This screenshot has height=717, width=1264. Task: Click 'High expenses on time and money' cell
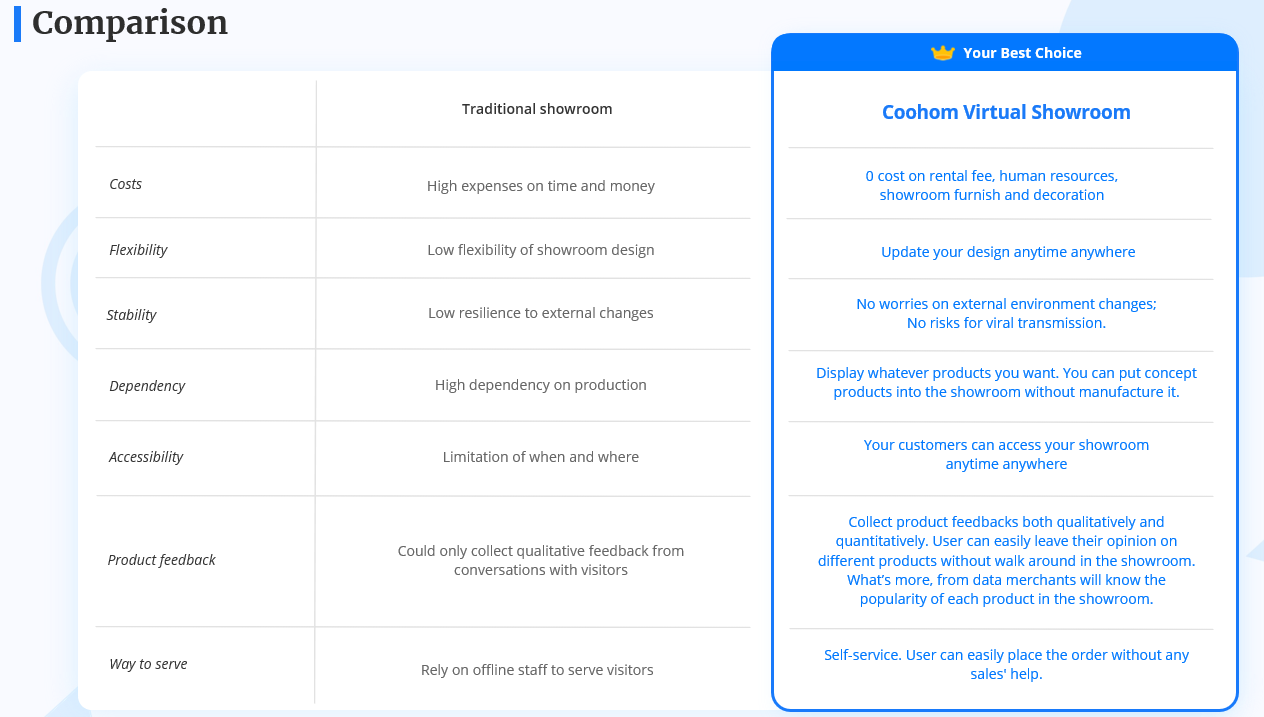click(x=541, y=186)
